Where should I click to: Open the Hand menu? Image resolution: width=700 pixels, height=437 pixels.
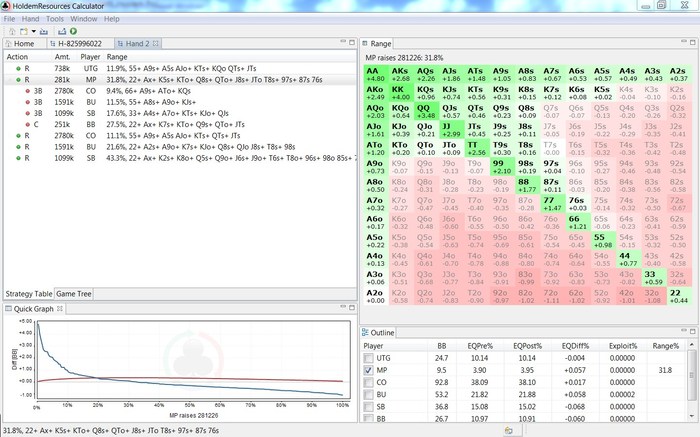pyautogui.click(x=30, y=19)
